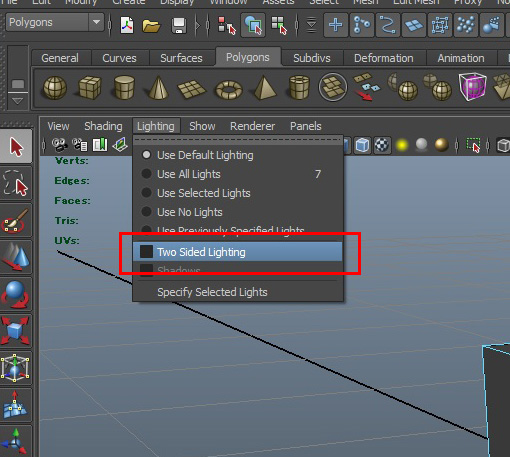The image size is (510, 457).
Task: Create polygon cone from shelf
Action: (x=158, y=88)
